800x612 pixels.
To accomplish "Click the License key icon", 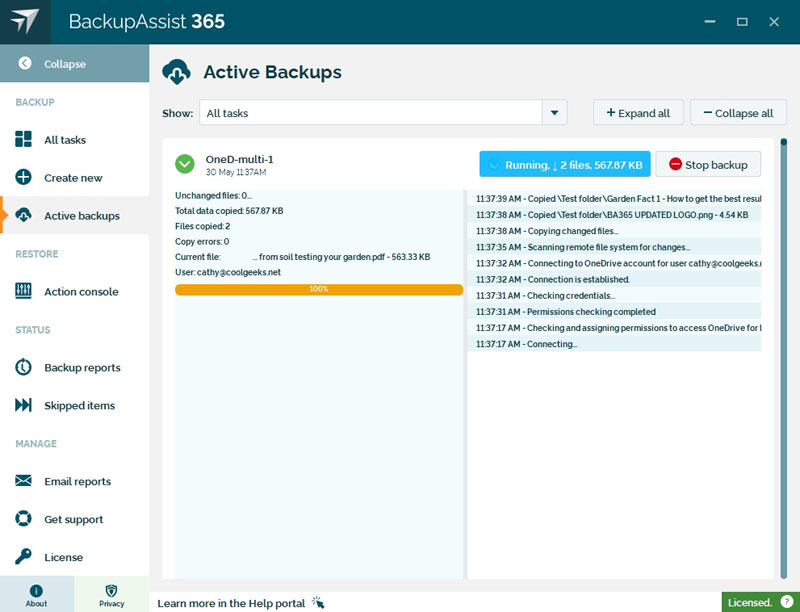I will tap(23, 556).
